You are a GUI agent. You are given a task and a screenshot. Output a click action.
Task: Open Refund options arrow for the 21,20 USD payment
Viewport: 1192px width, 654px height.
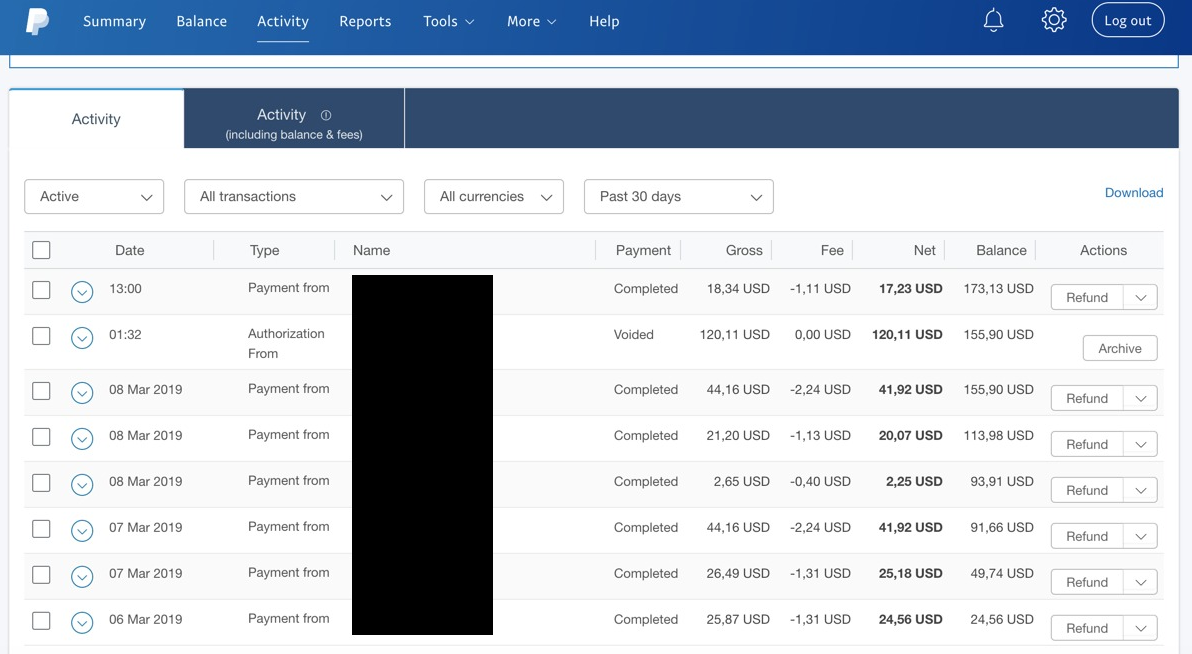point(1140,444)
